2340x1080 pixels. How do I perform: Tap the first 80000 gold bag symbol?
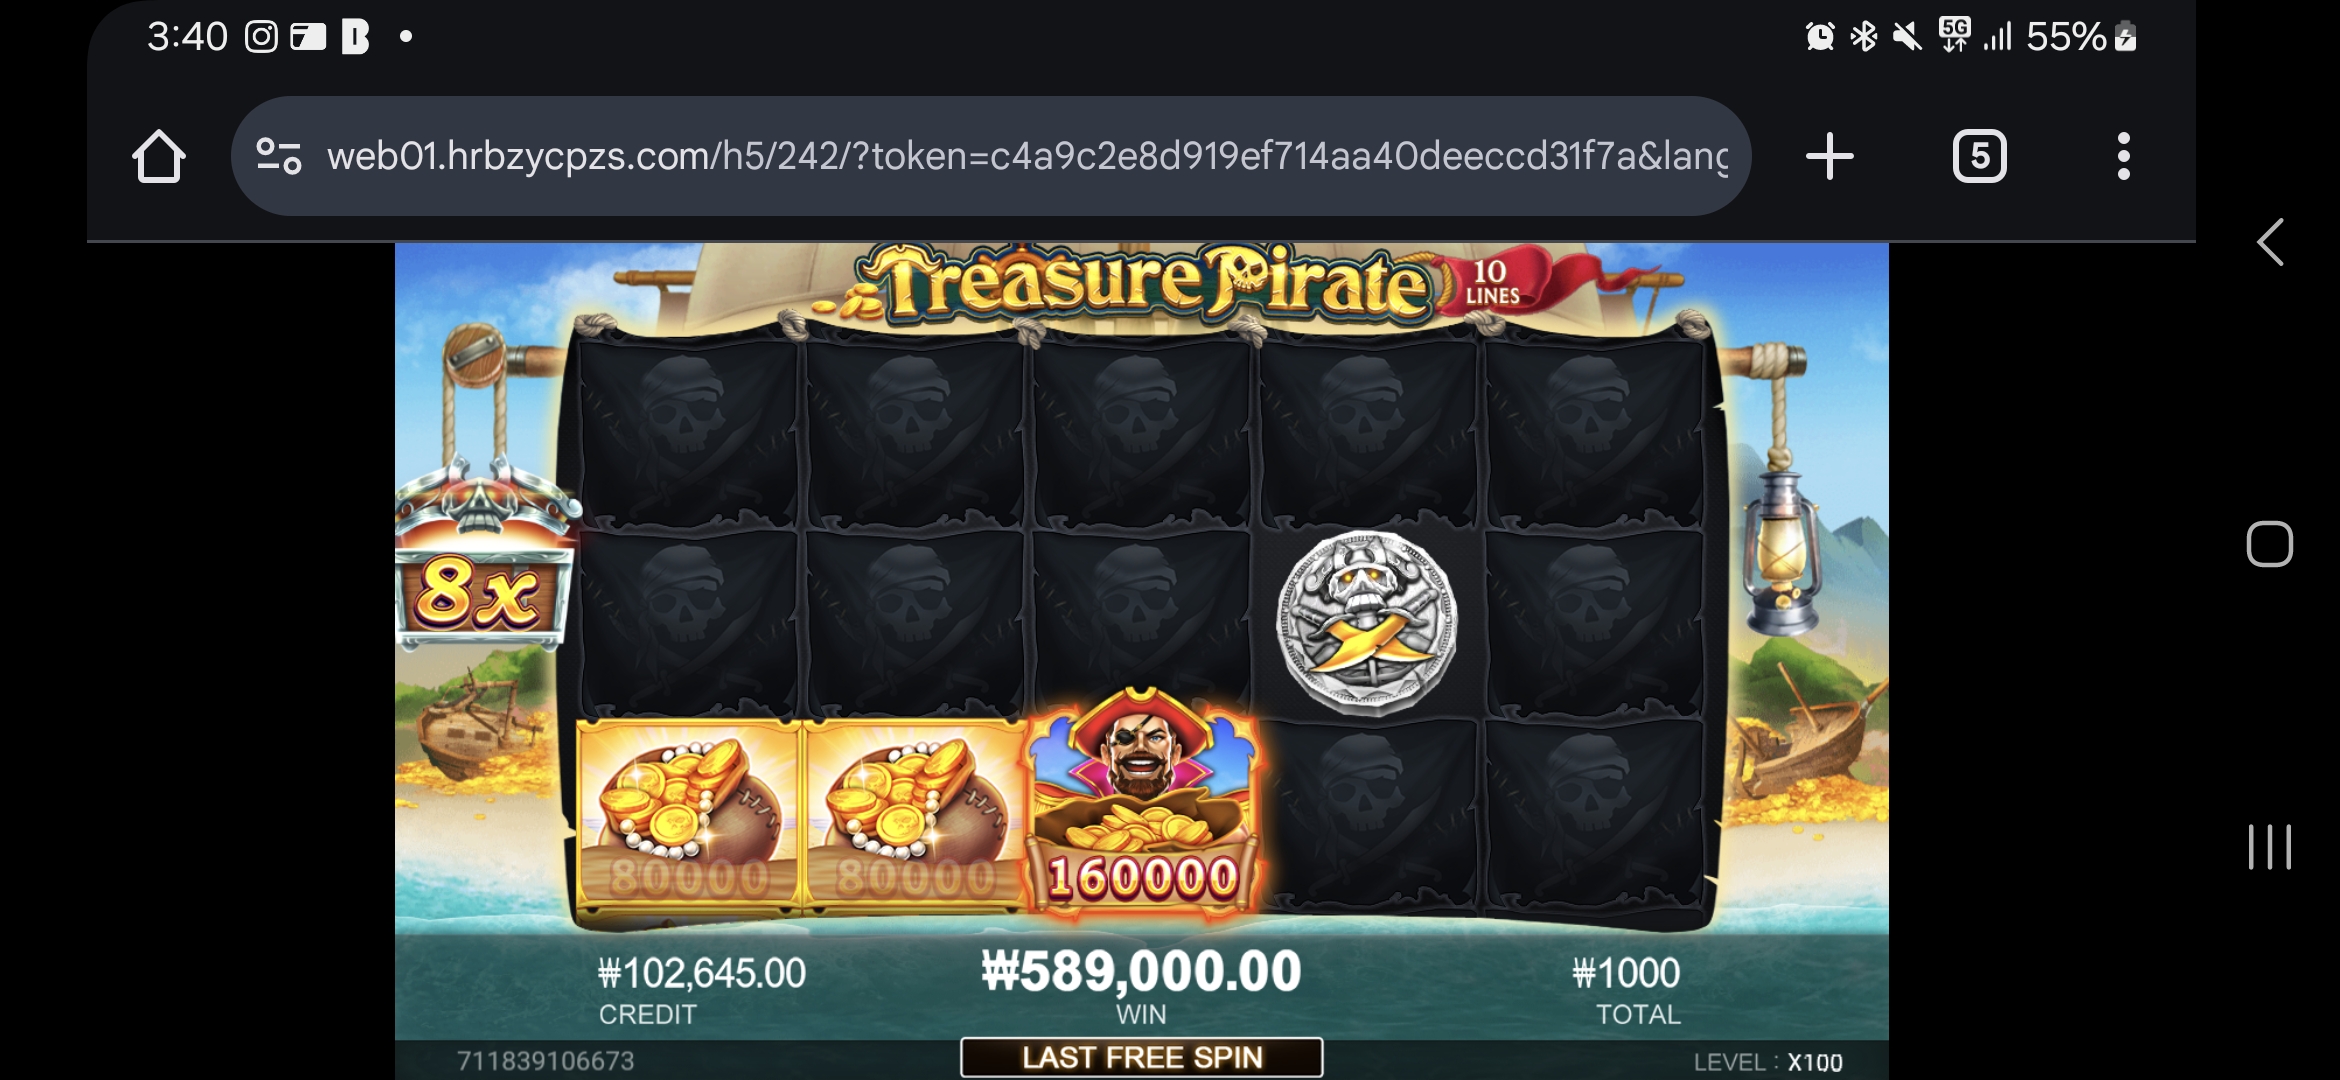click(x=688, y=814)
